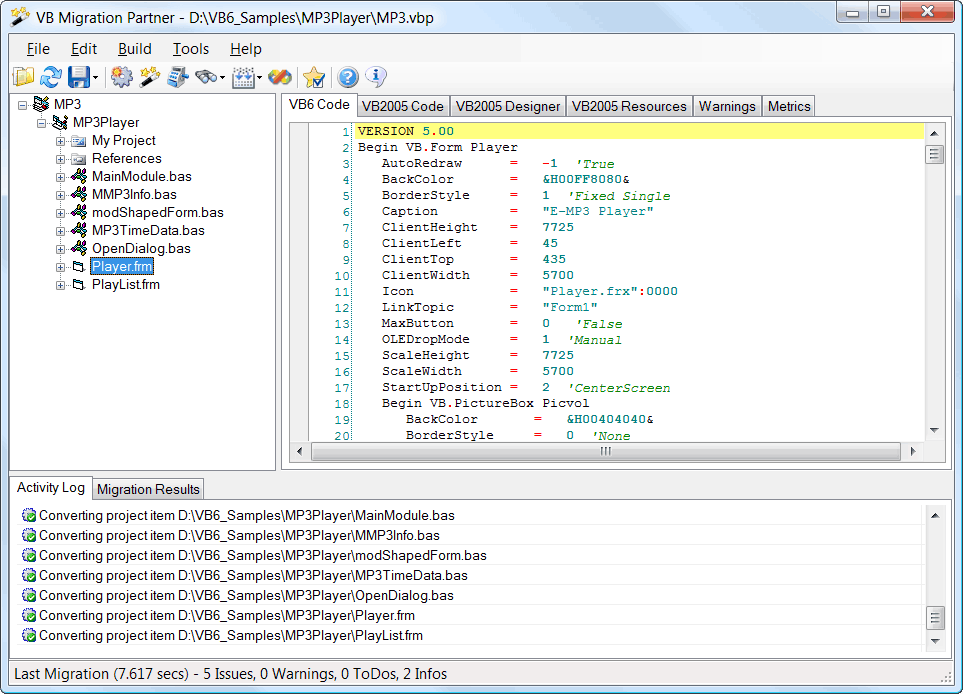This screenshot has width=963, height=694.
Task: Click the star with checkmark icon
Action: tap(314, 77)
